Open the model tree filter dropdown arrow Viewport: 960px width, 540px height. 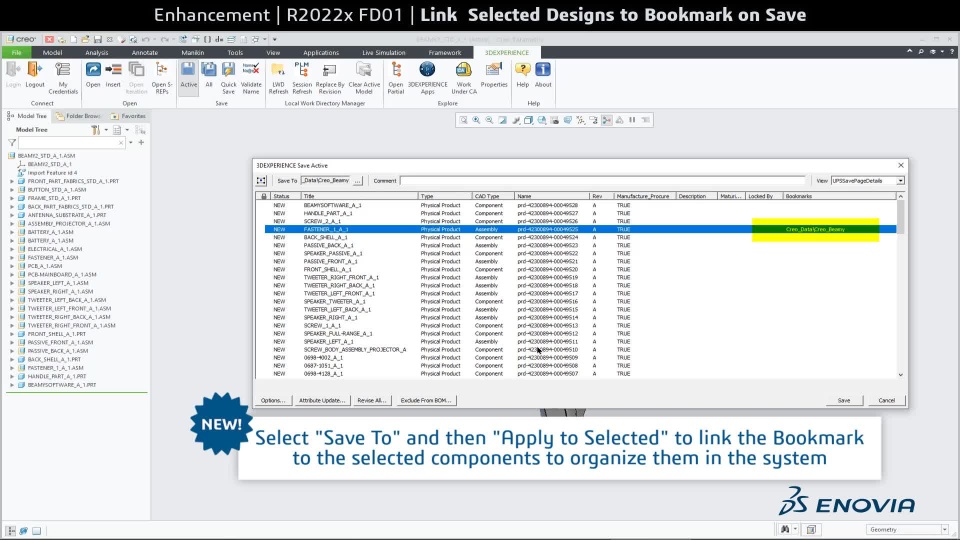pyautogui.click(x=130, y=143)
